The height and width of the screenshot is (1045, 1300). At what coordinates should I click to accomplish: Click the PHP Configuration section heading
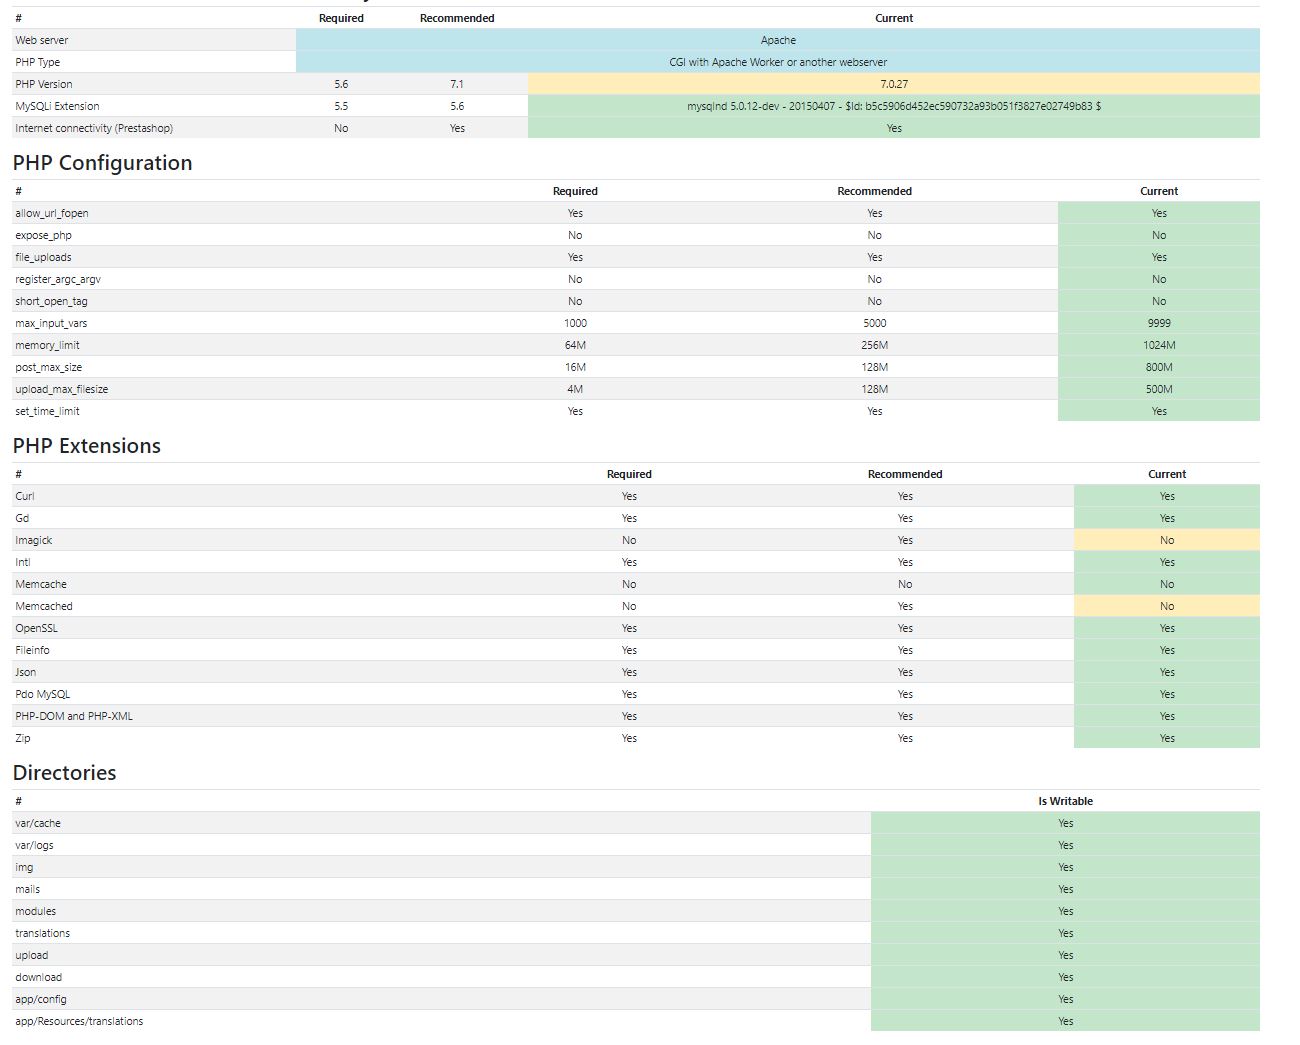tap(102, 162)
